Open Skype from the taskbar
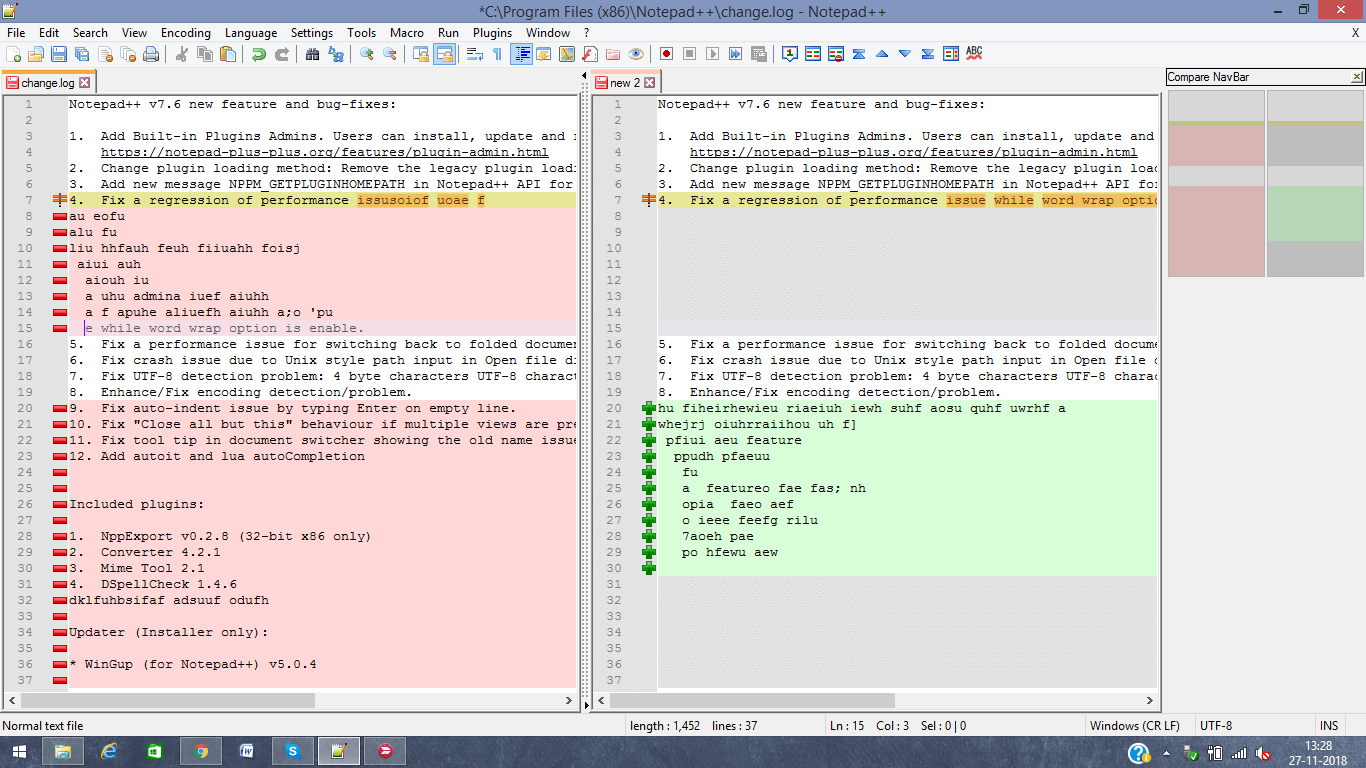The image size is (1366, 768). click(x=293, y=751)
